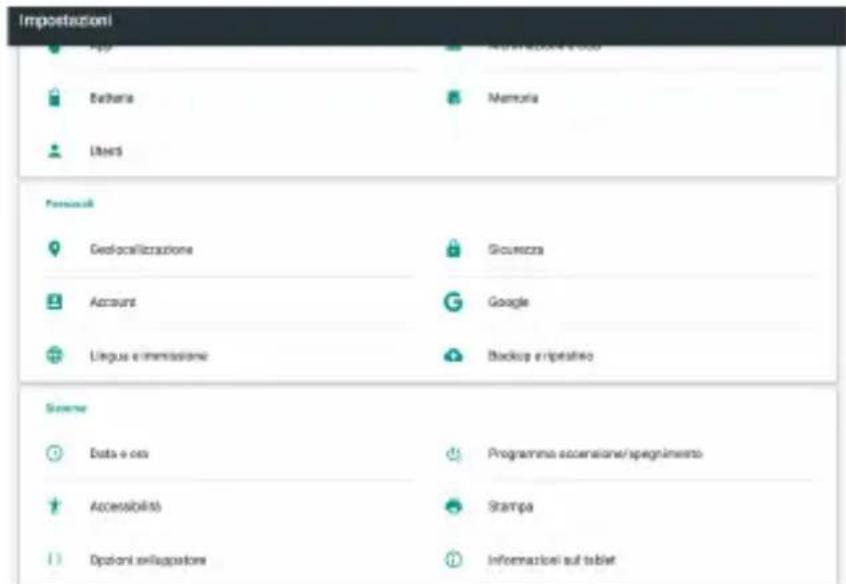Open the Memoria storage icon

454,98
